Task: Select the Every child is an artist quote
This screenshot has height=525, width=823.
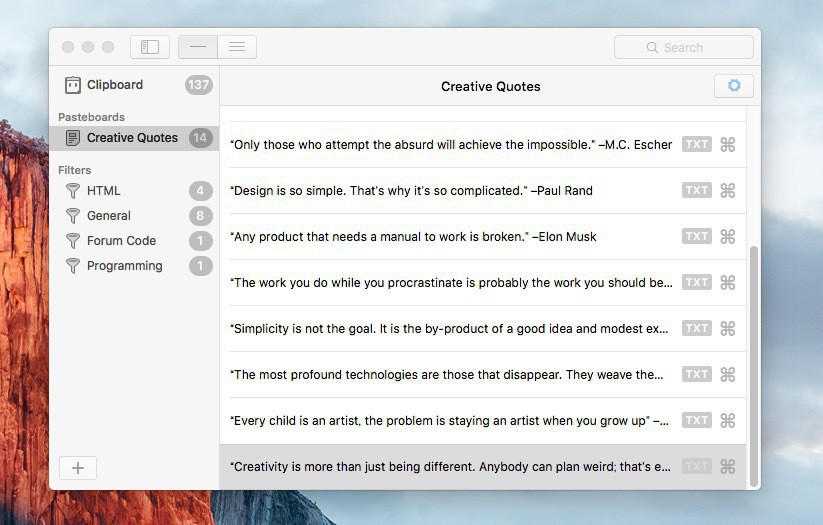Action: coord(483,421)
